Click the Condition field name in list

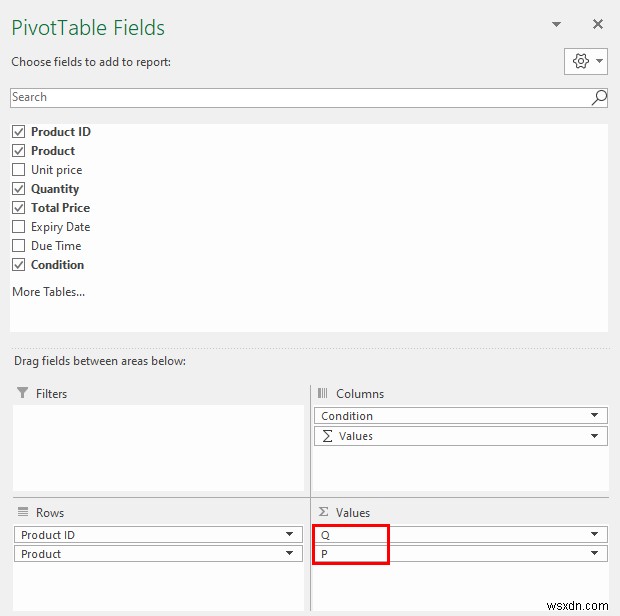click(57, 265)
